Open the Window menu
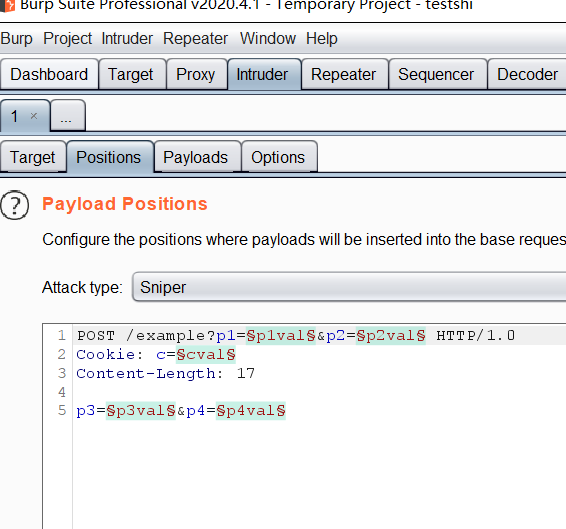 268,38
